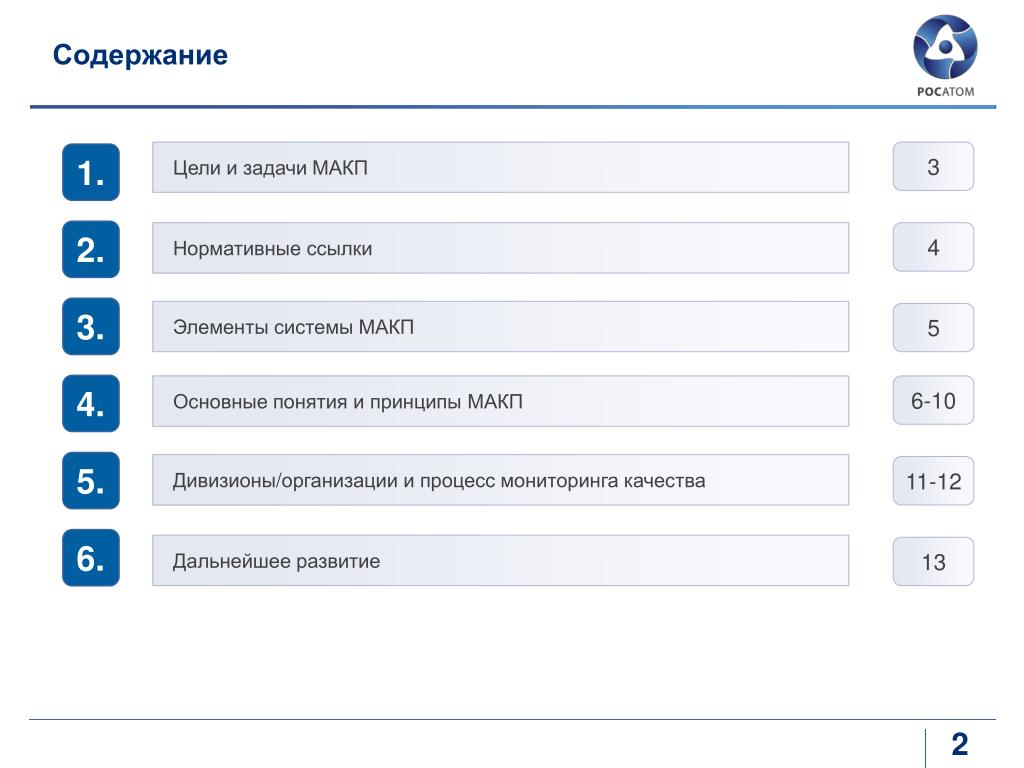The height and width of the screenshot is (768, 1024).
Task: Go to page 5 box
Action: pyautogui.click(x=933, y=327)
